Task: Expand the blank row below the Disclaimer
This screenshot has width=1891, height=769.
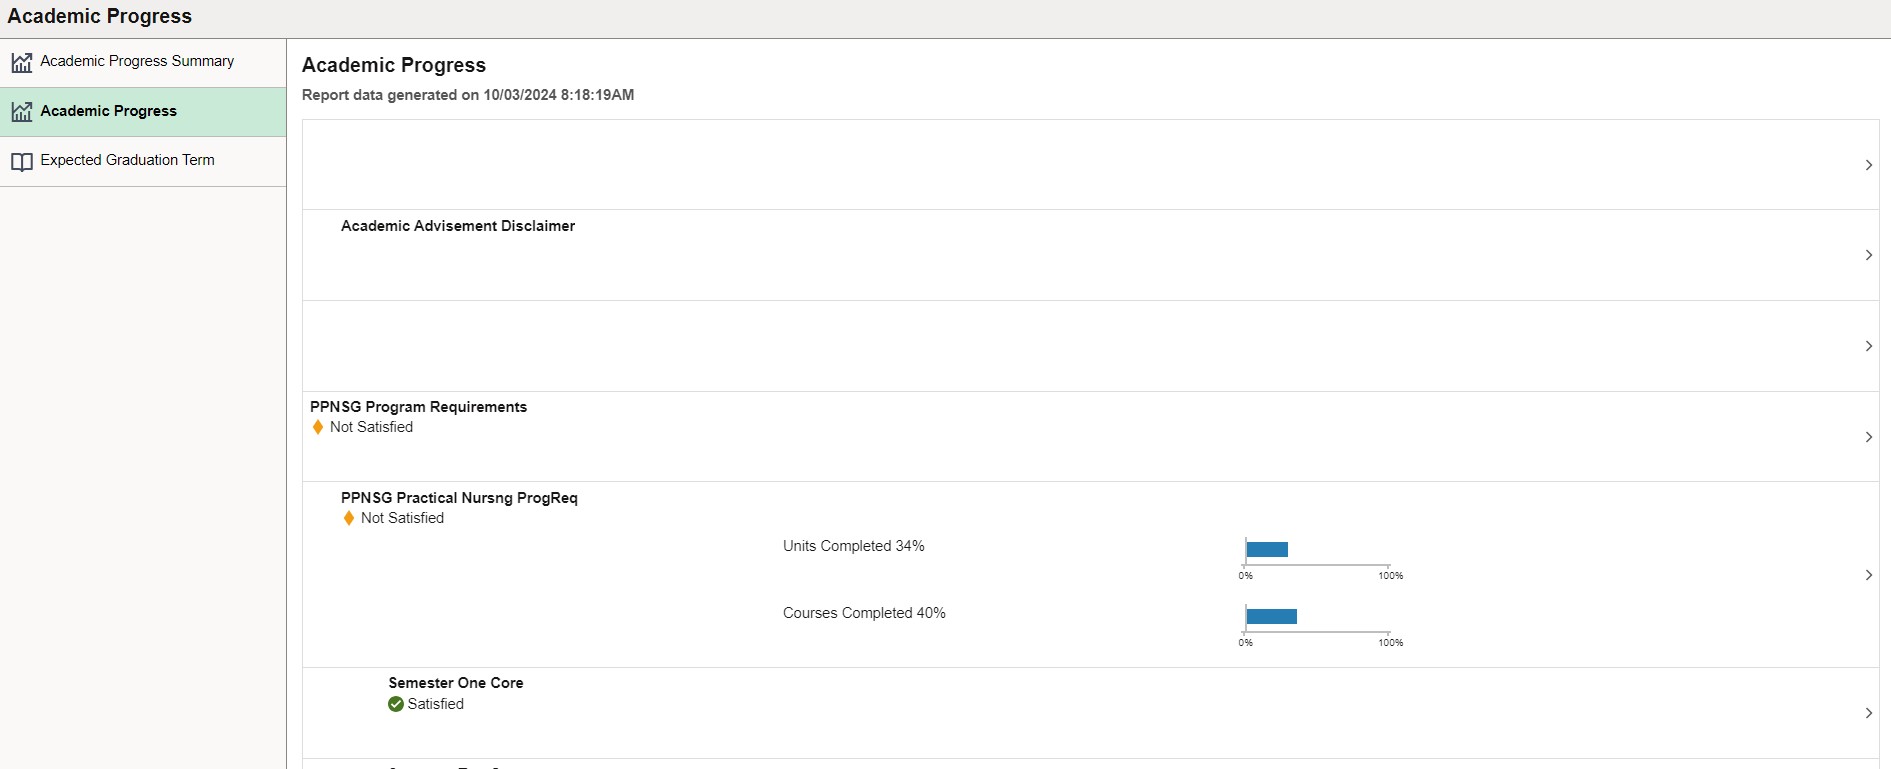Action: point(1868,346)
